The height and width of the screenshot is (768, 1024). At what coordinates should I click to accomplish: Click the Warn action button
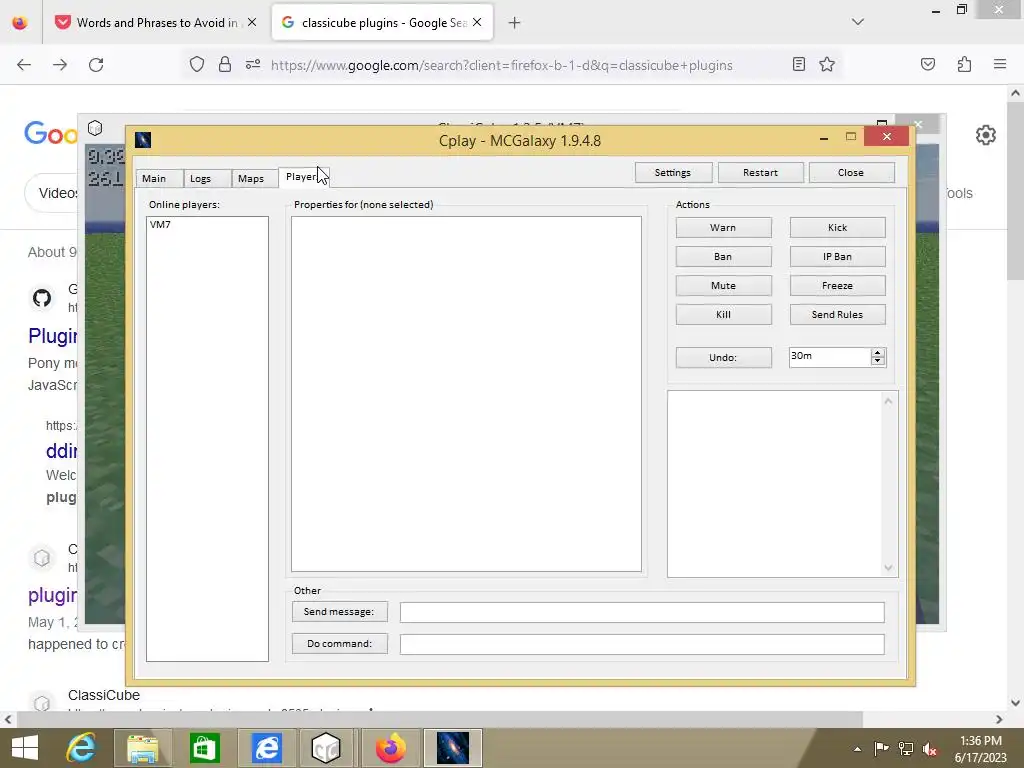coord(723,227)
